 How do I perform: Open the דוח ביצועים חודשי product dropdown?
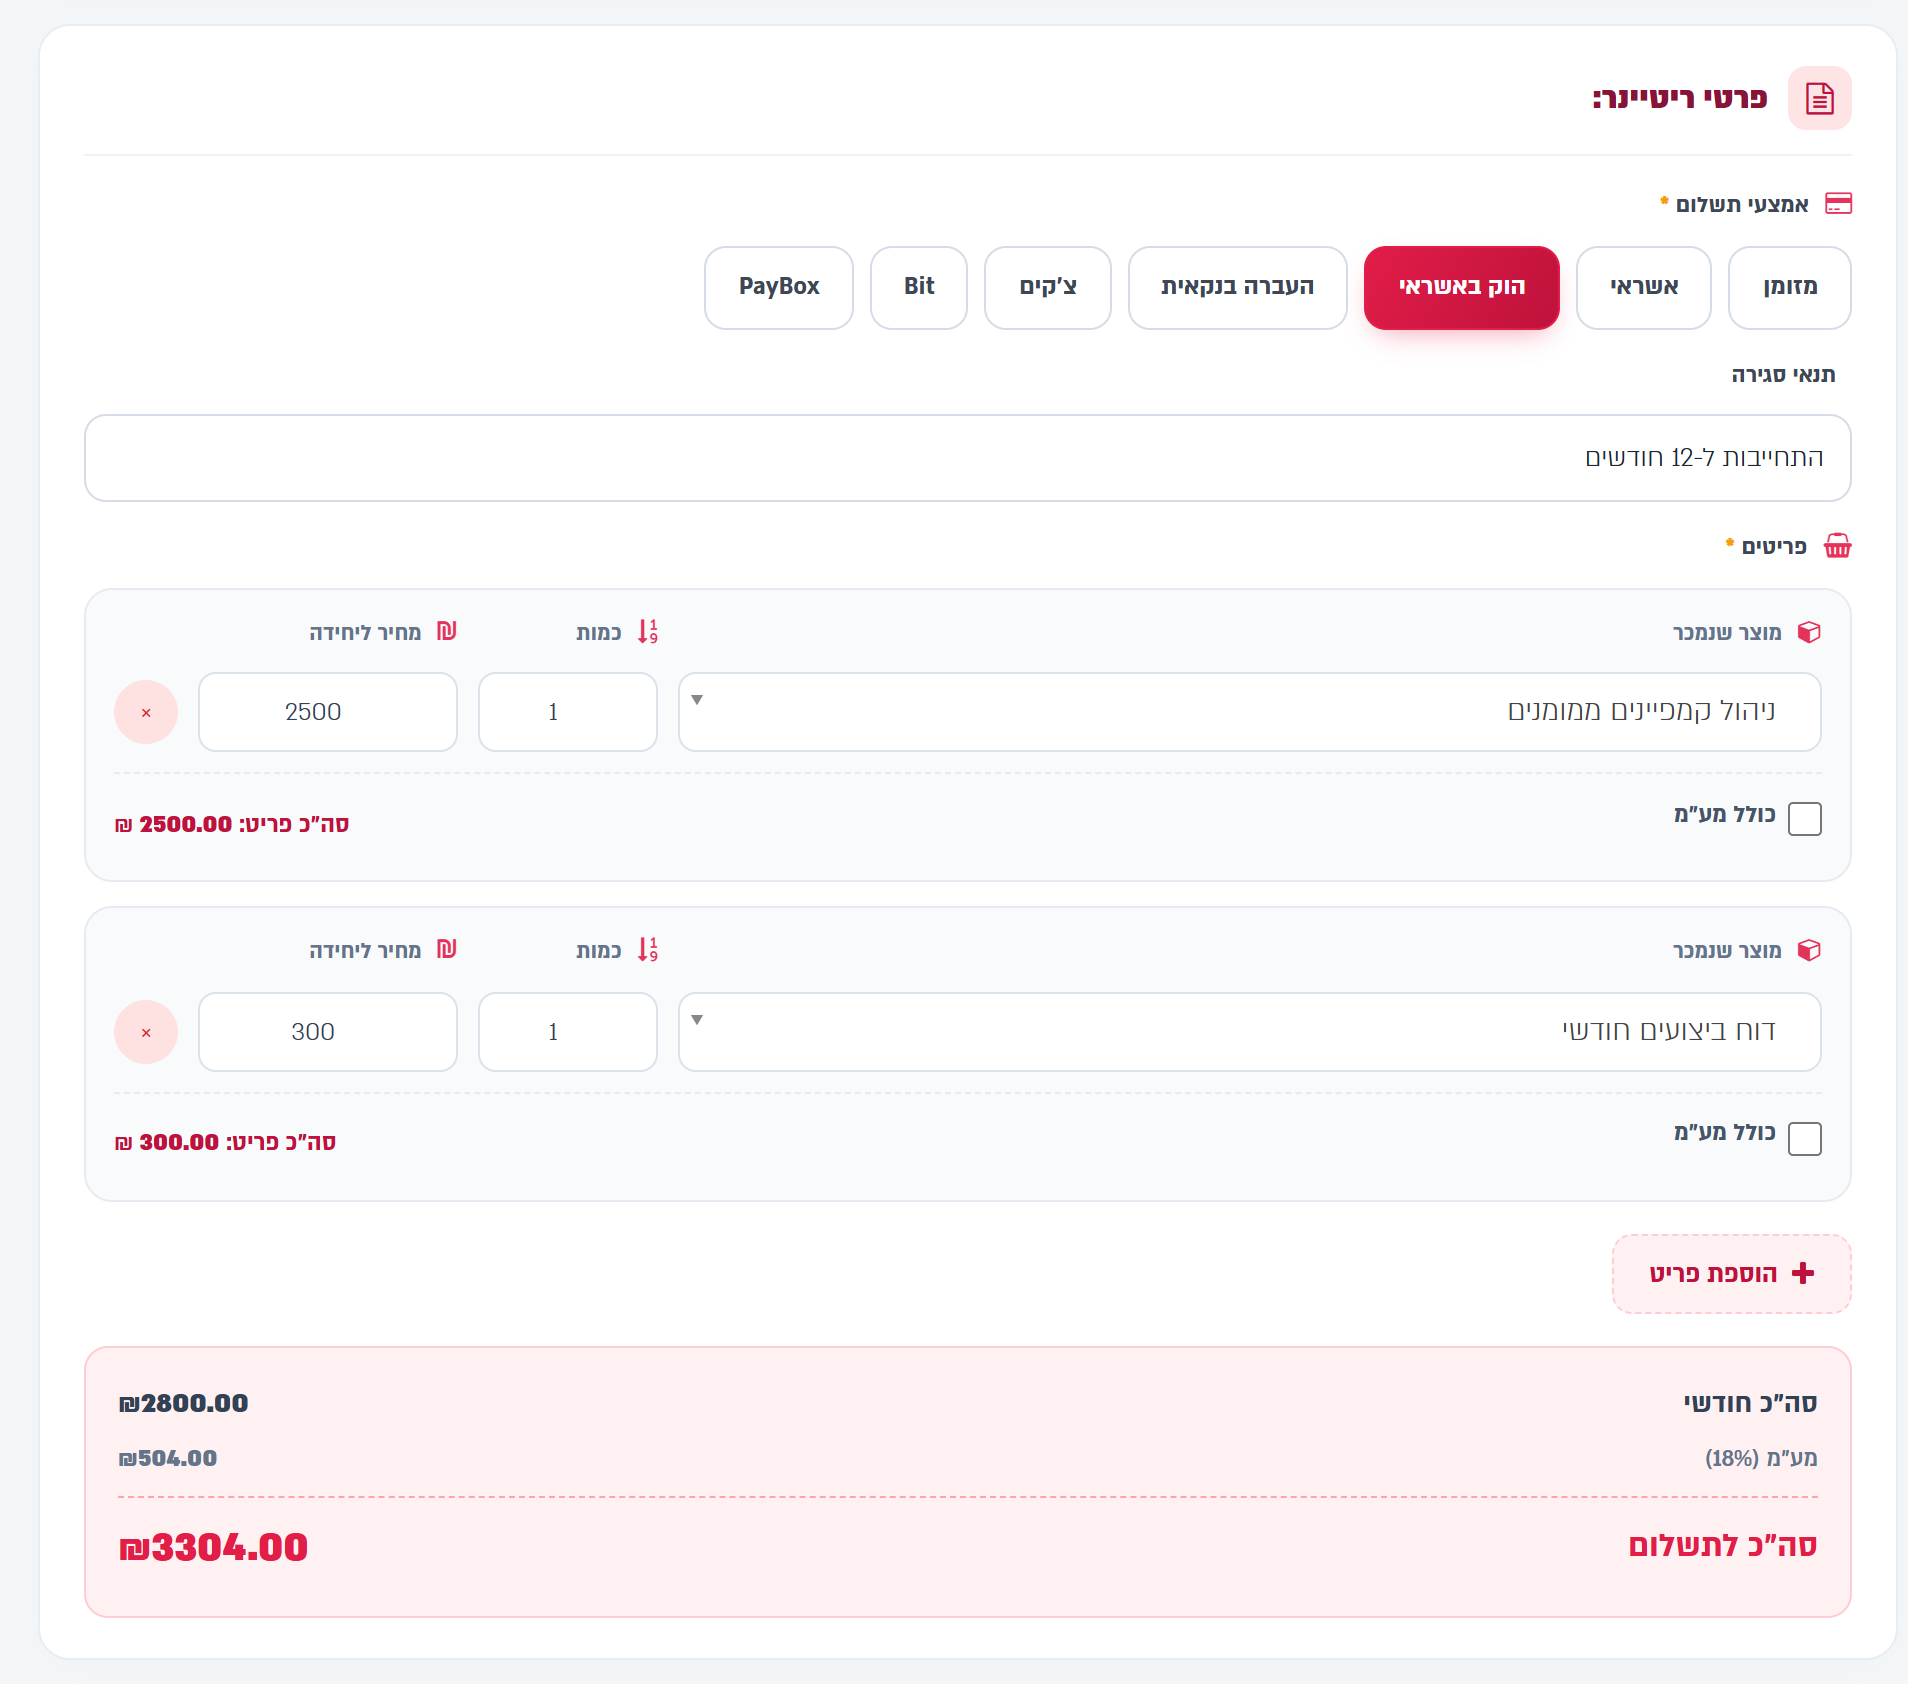coord(1250,1032)
